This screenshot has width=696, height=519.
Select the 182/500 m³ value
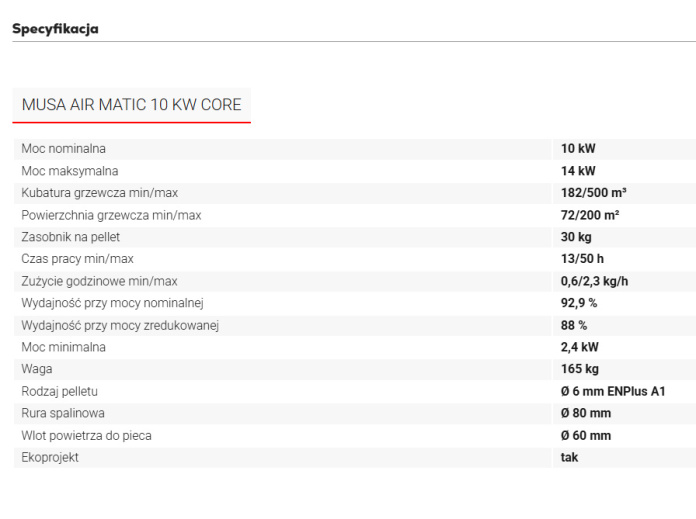coord(593,193)
